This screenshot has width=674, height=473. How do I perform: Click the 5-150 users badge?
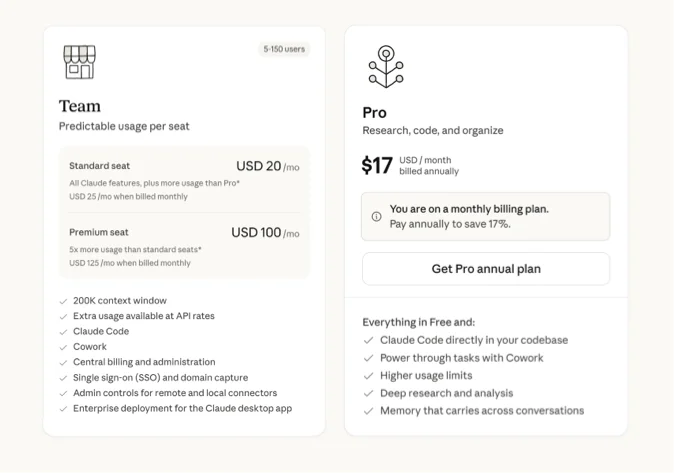(x=284, y=49)
